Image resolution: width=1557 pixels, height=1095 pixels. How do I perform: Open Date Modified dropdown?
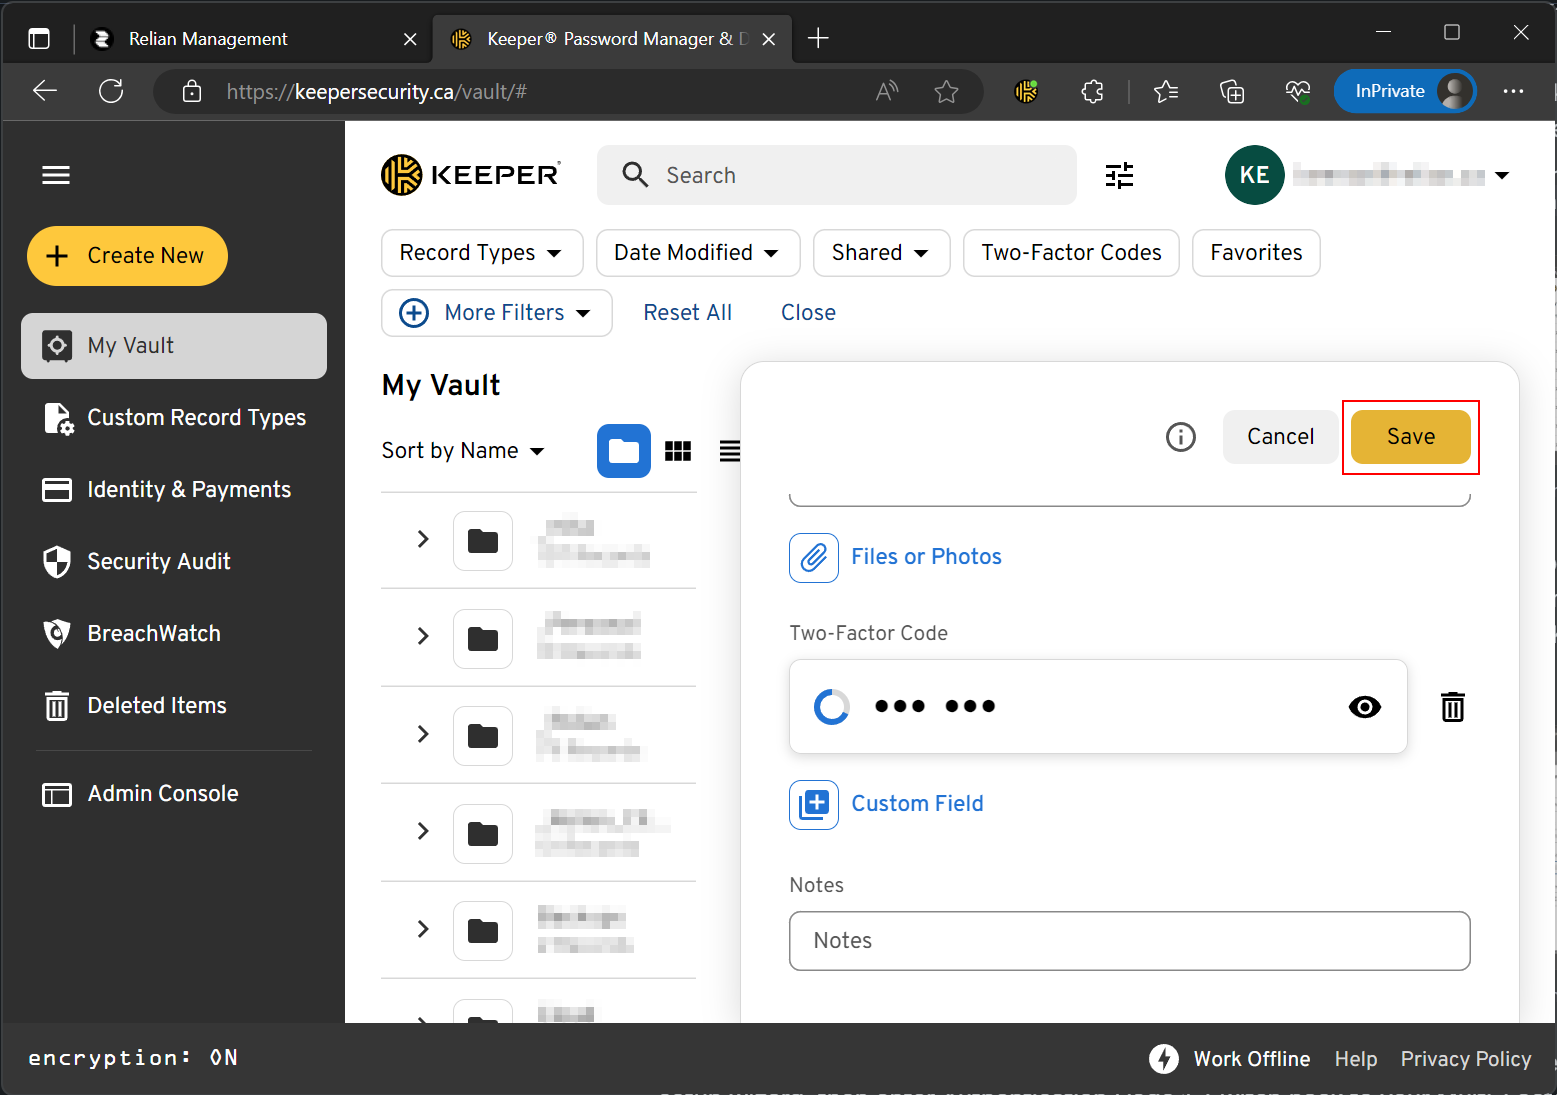click(x=698, y=253)
